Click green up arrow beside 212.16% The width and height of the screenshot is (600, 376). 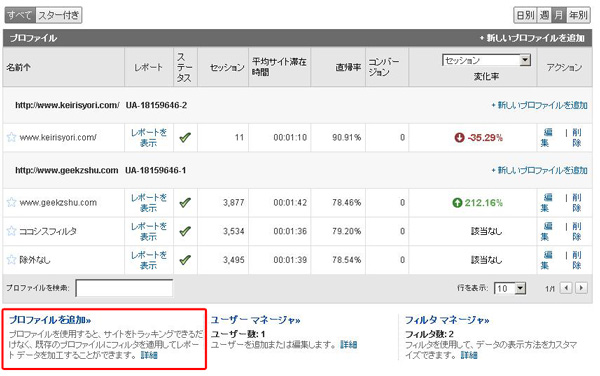coord(457,202)
